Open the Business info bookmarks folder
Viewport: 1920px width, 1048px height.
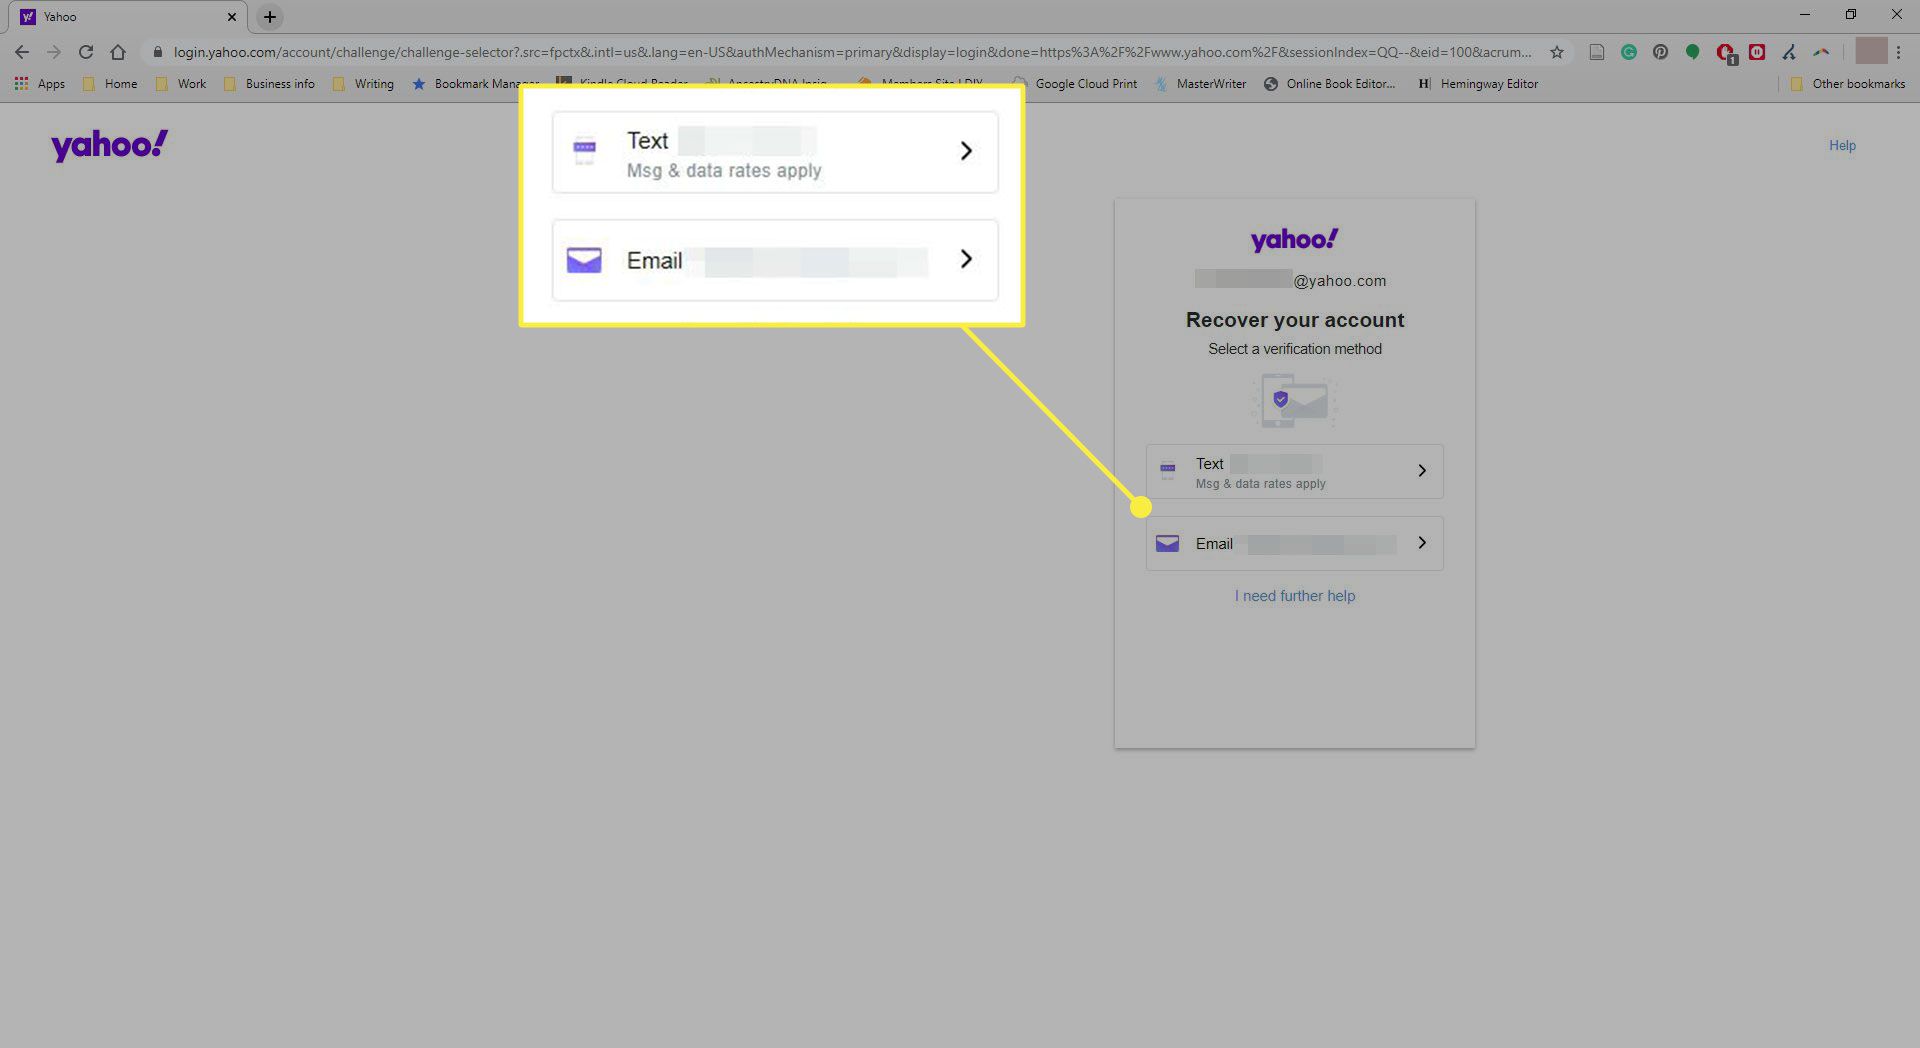[269, 84]
